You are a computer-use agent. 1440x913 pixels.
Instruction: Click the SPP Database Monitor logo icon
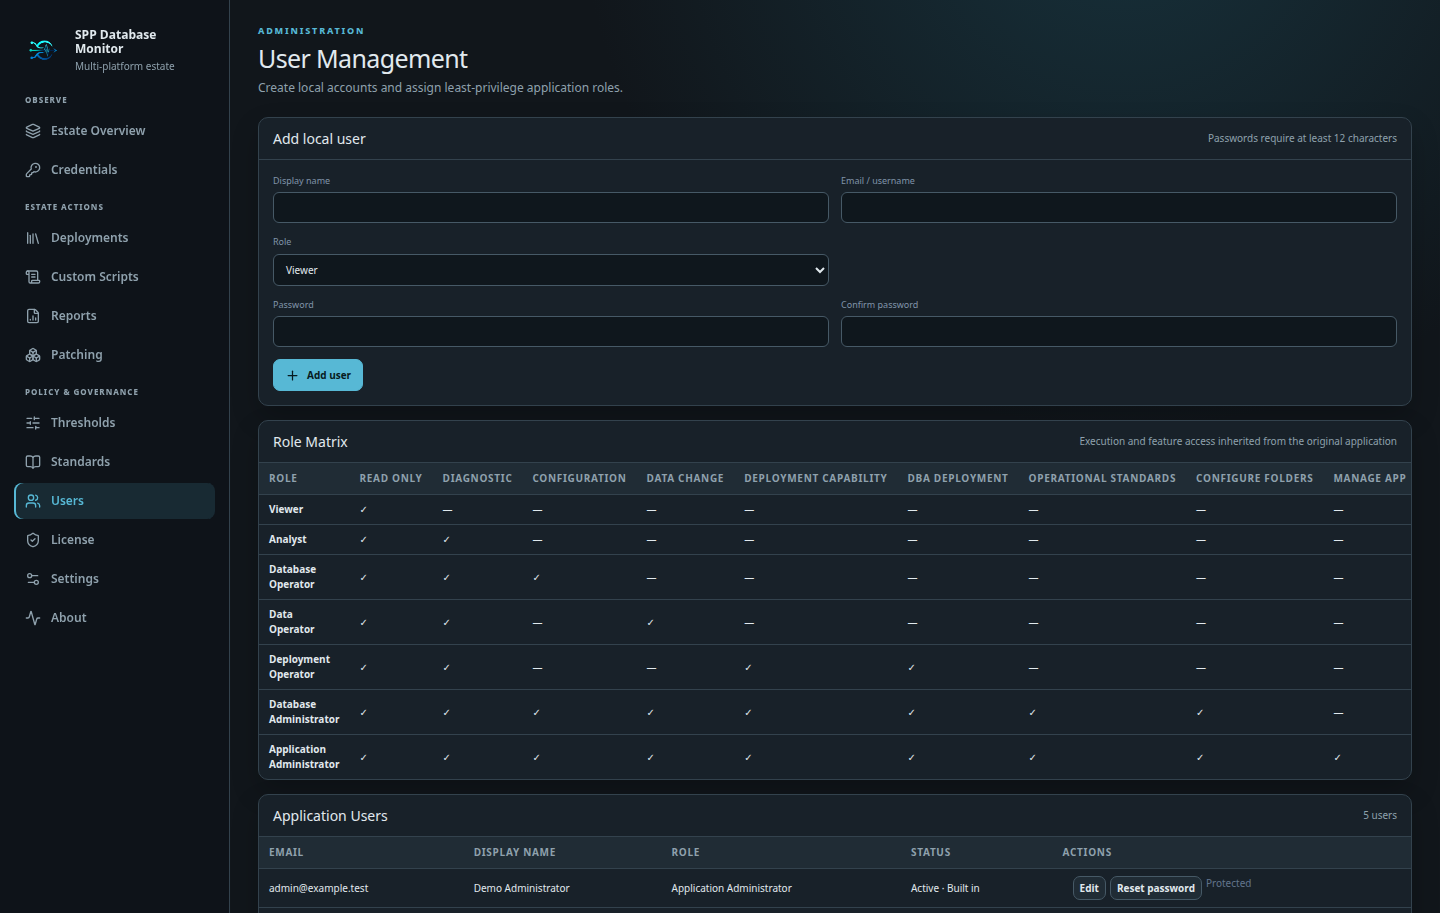(42, 49)
